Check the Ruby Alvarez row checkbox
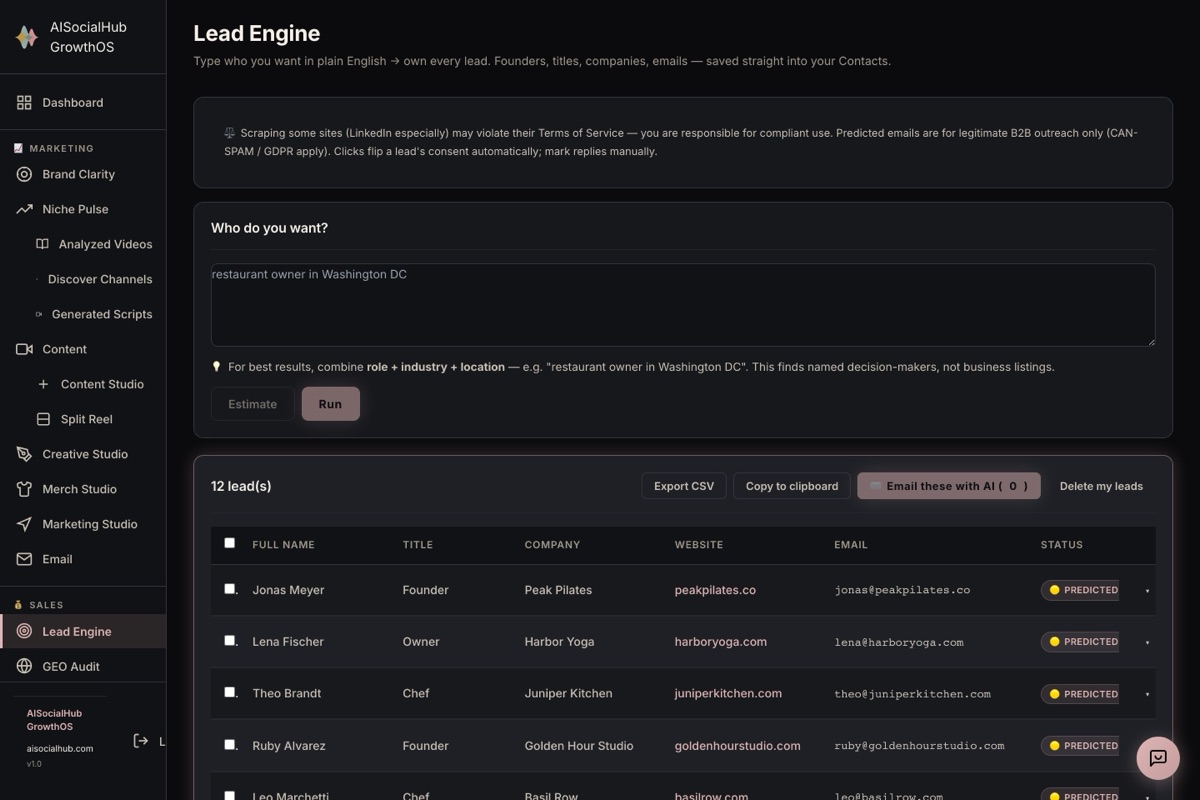Image resolution: width=1200 pixels, height=800 pixels. 230,744
